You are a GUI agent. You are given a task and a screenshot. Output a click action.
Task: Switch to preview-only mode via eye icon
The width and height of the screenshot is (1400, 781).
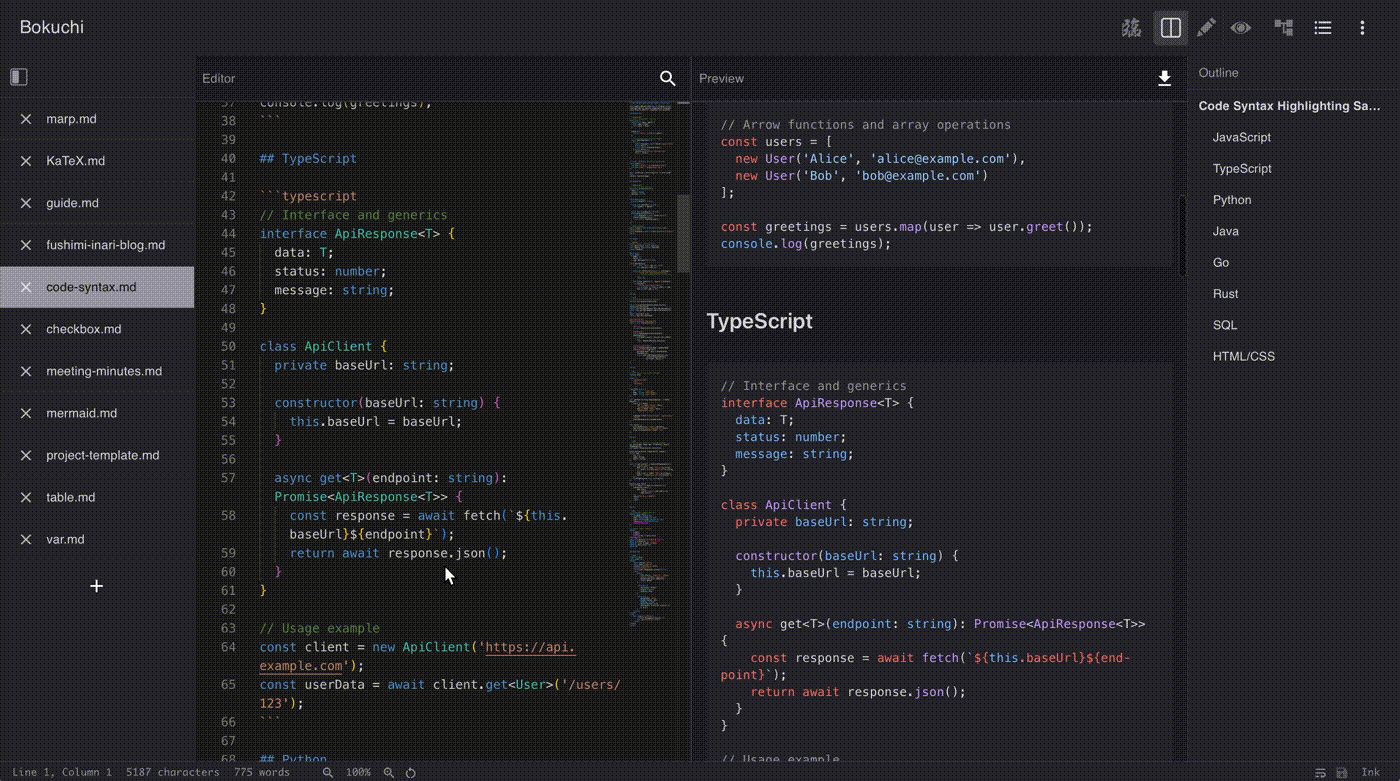pyautogui.click(x=1241, y=28)
